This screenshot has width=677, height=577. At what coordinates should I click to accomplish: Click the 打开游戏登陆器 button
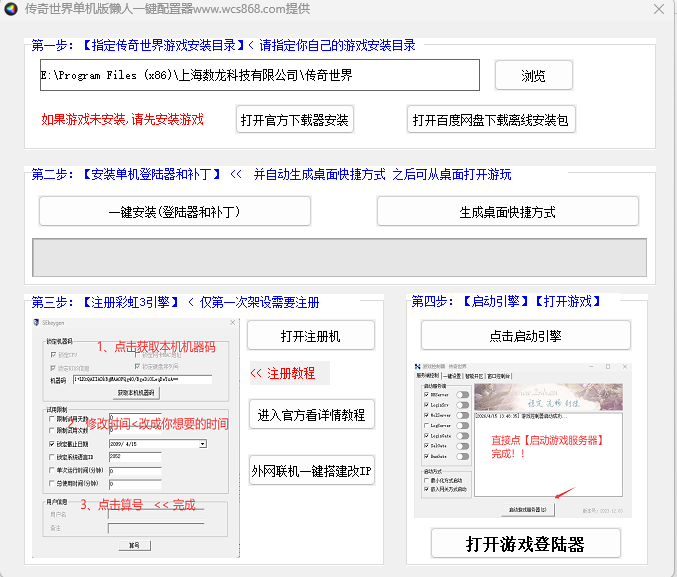[526, 544]
